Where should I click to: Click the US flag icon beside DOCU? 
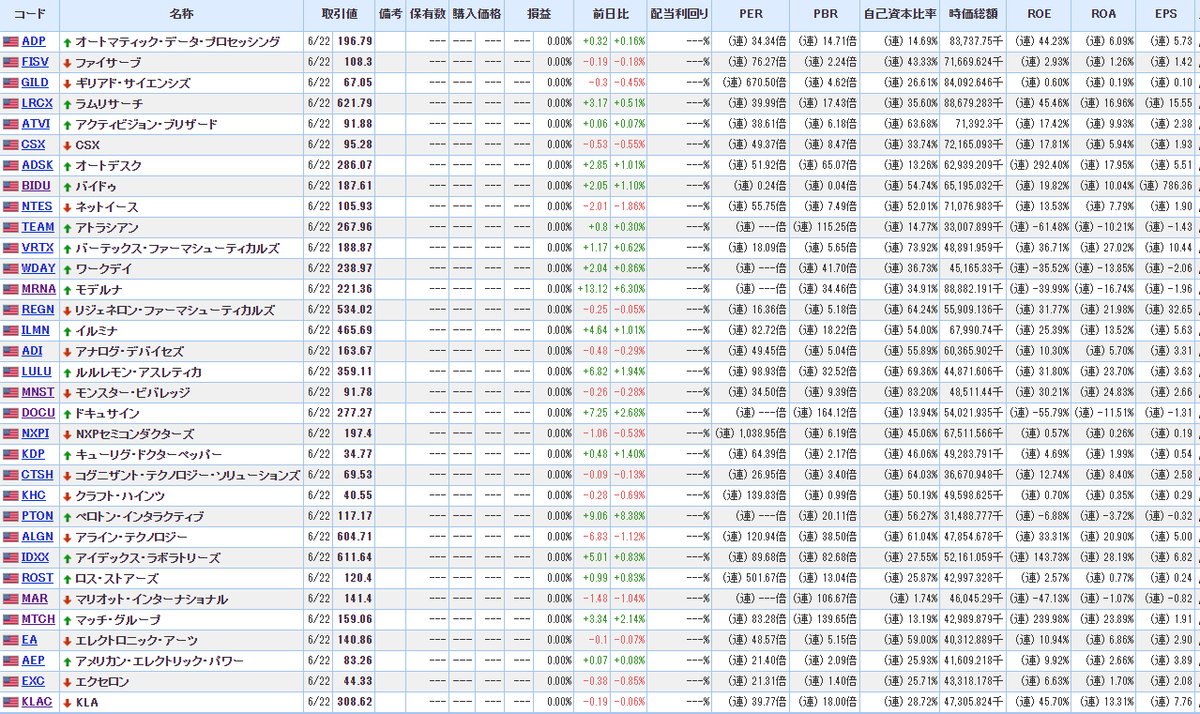click(x=11, y=414)
